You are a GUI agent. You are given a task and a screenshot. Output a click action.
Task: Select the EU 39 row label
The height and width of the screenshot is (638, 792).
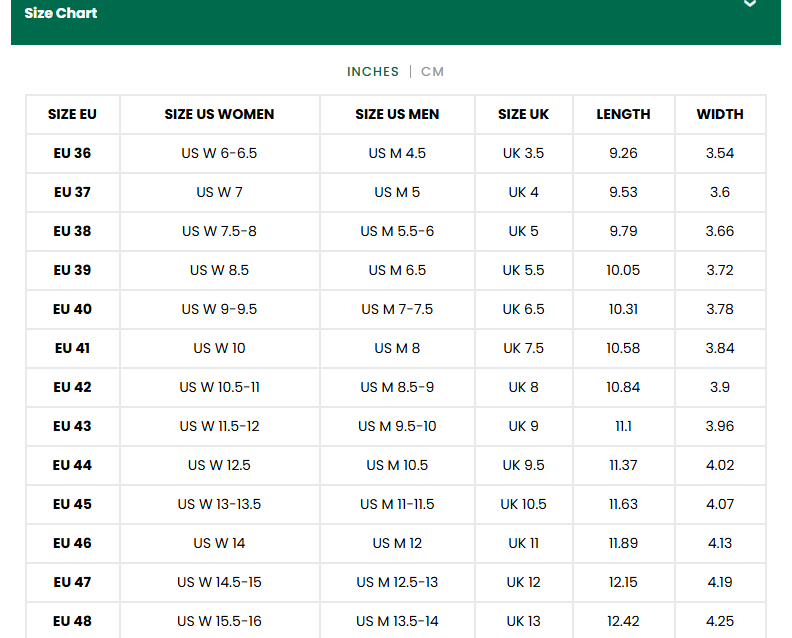[72, 270]
